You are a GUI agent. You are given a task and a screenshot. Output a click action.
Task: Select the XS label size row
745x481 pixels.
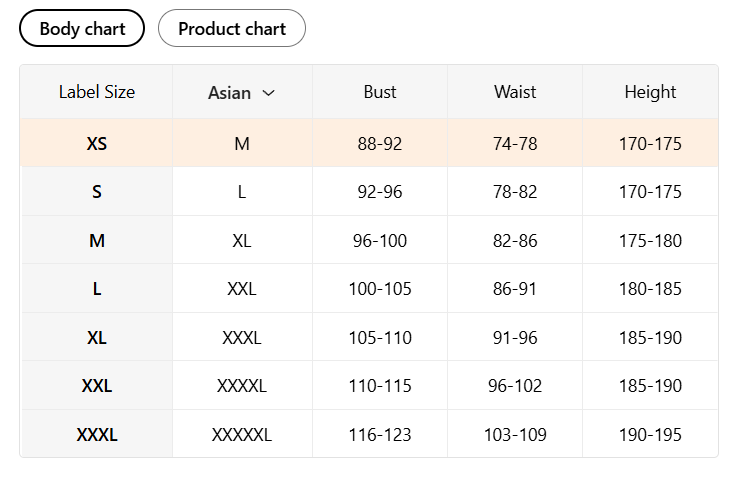click(369, 143)
